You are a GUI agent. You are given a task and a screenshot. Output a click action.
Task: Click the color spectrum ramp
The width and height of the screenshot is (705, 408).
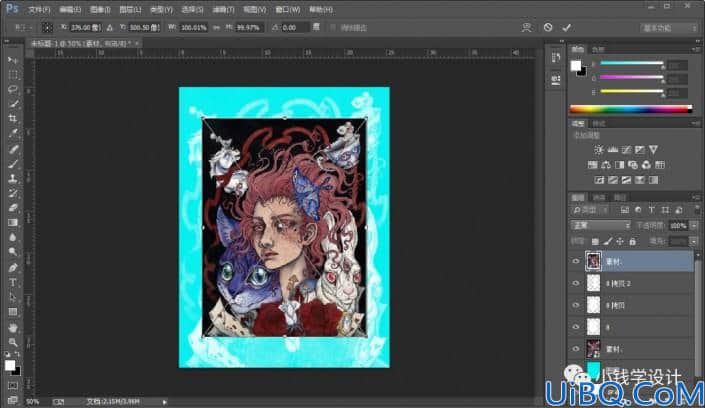point(631,109)
